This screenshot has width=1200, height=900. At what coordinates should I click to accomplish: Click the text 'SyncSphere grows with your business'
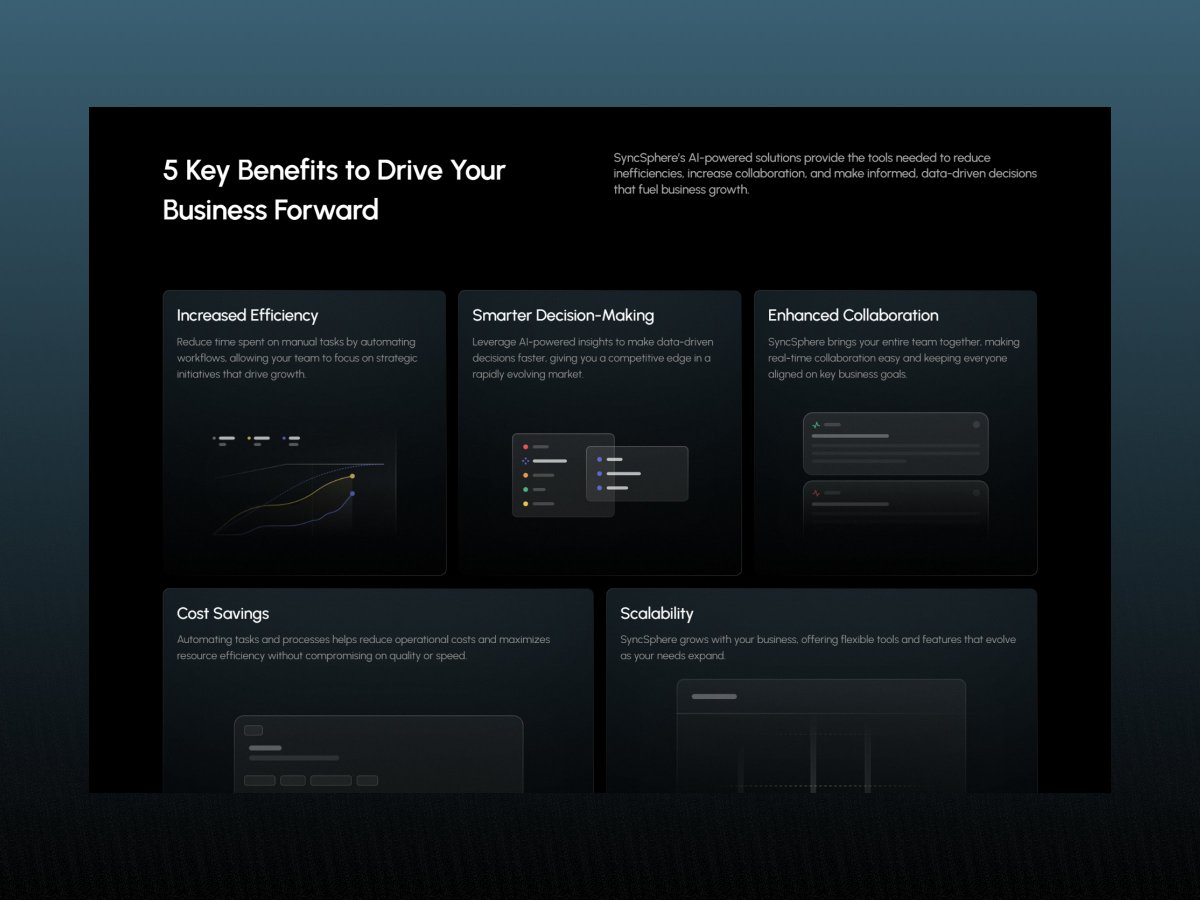pos(708,639)
